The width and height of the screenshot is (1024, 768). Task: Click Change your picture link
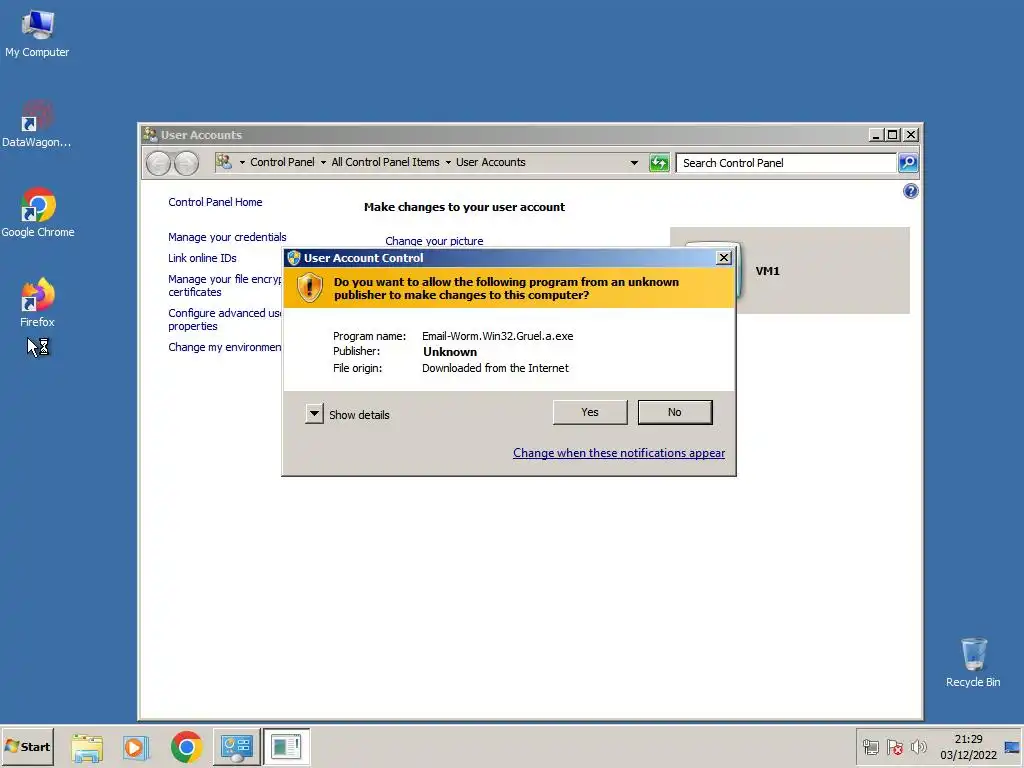(x=434, y=241)
